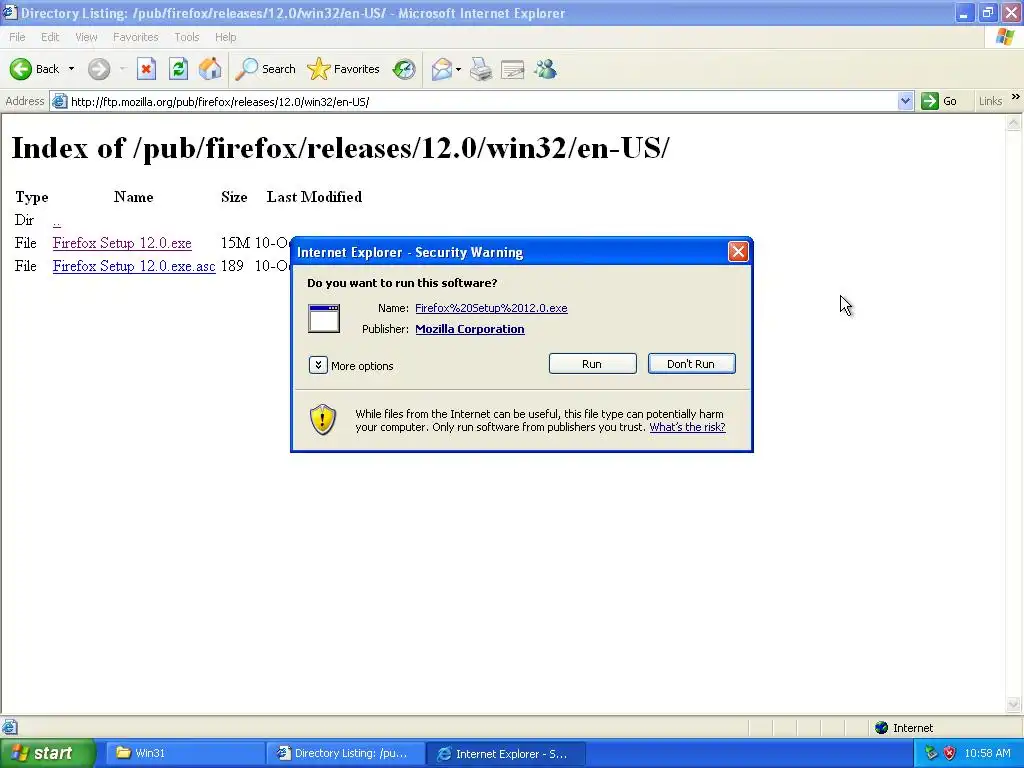
Task: Click the Mail envelope icon
Action: coord(441,69)
